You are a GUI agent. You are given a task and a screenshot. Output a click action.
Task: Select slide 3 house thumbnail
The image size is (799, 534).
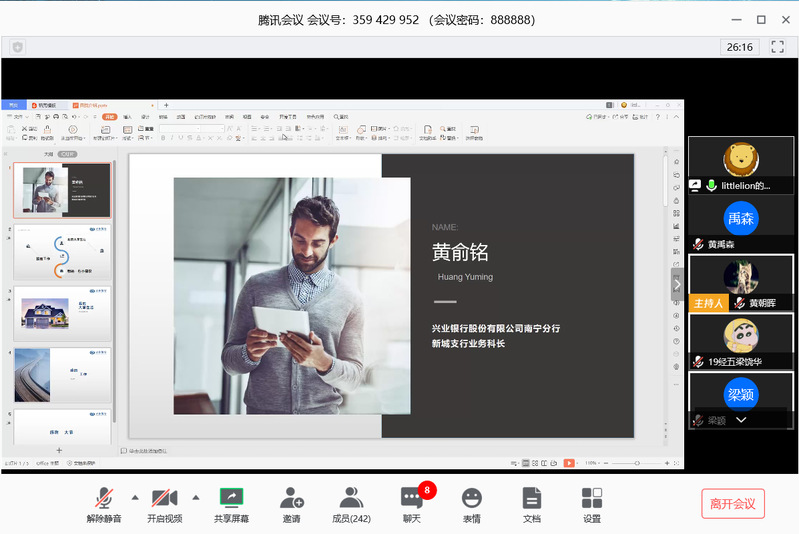point(62,313)
